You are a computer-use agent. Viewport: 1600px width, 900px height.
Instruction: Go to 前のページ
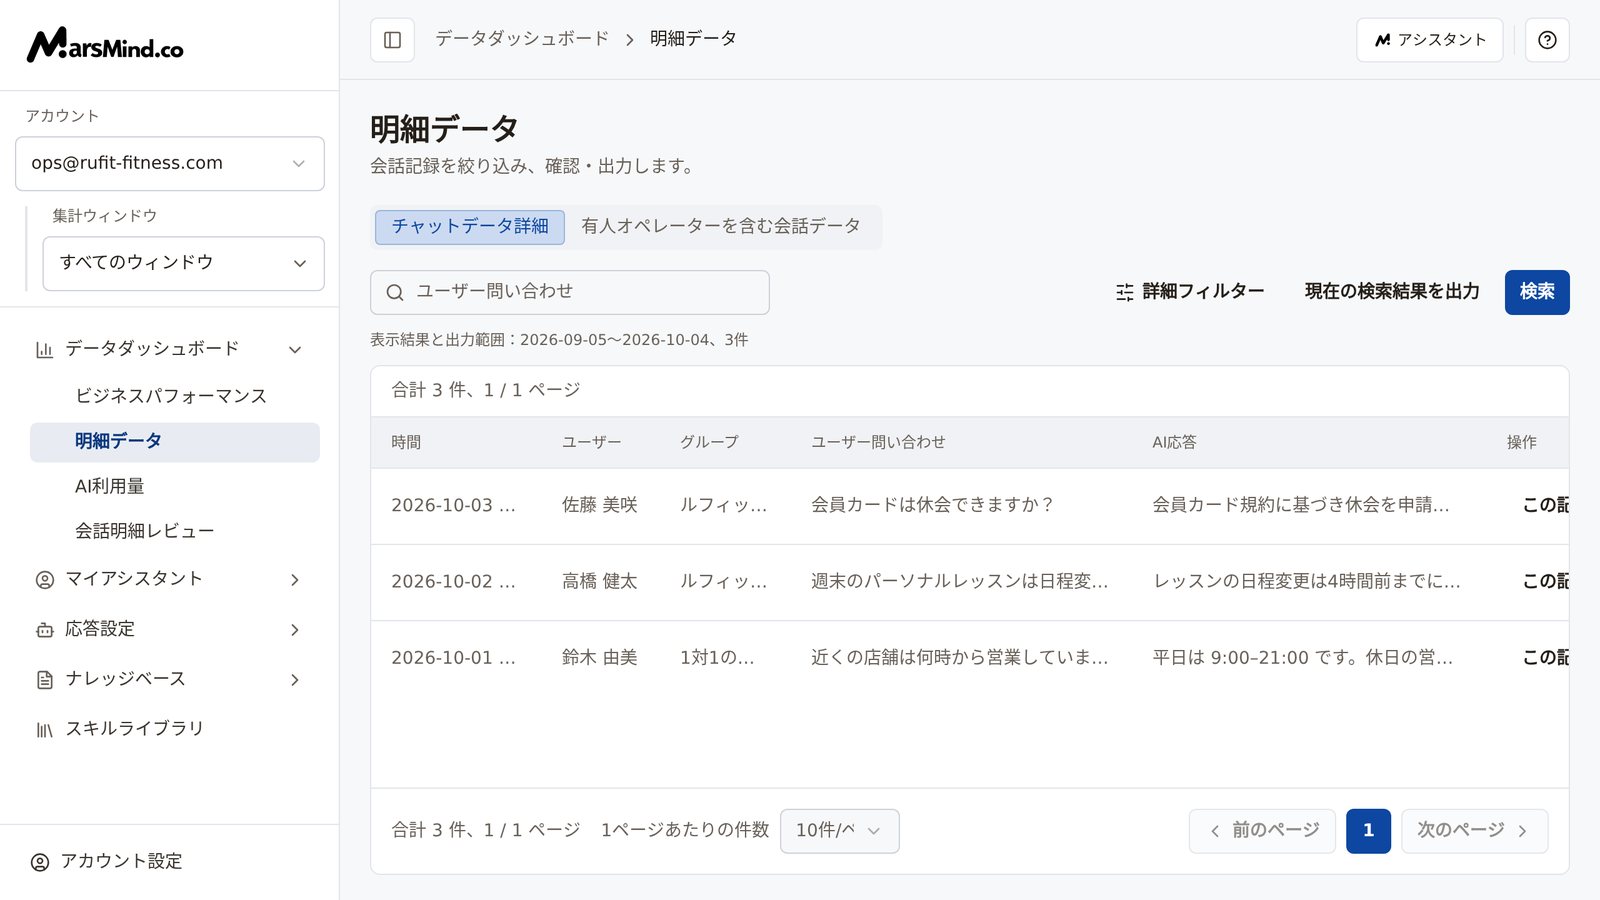(1262, 831)
